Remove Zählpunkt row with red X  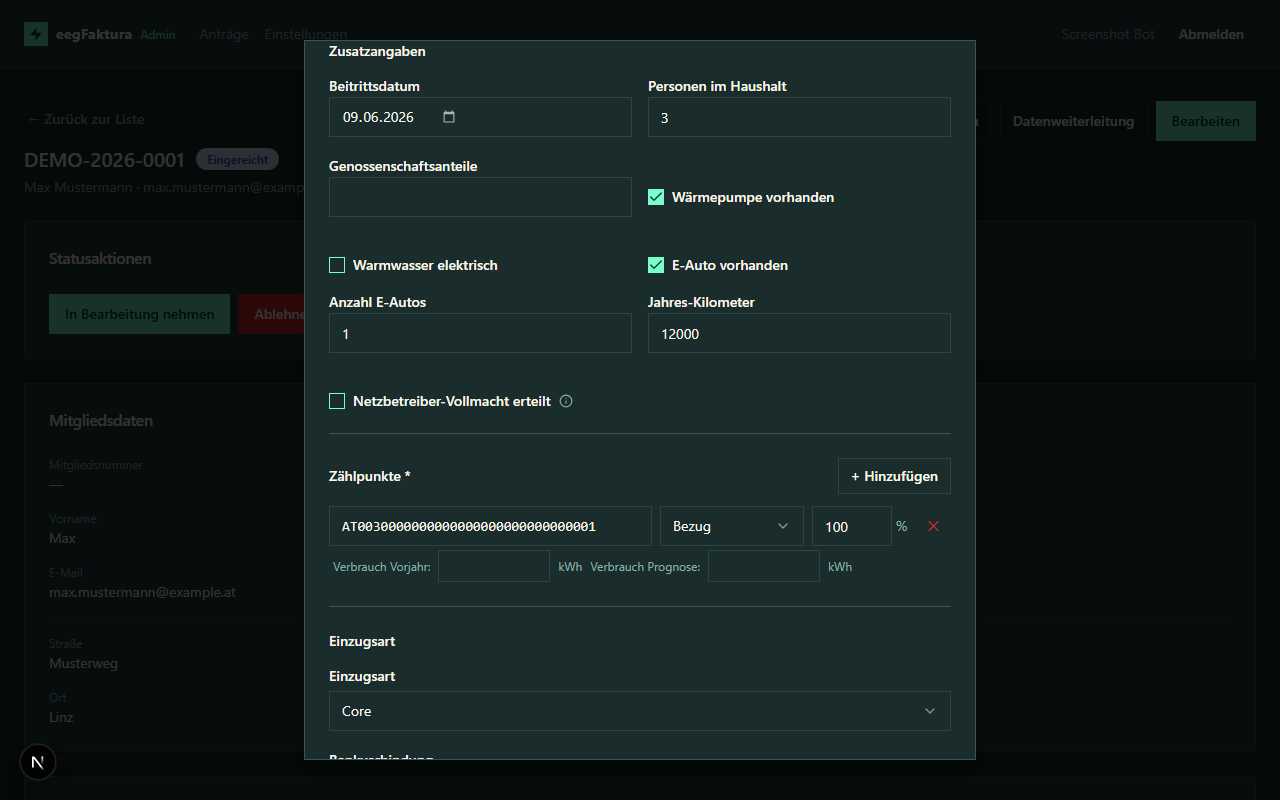click(934, 526)
